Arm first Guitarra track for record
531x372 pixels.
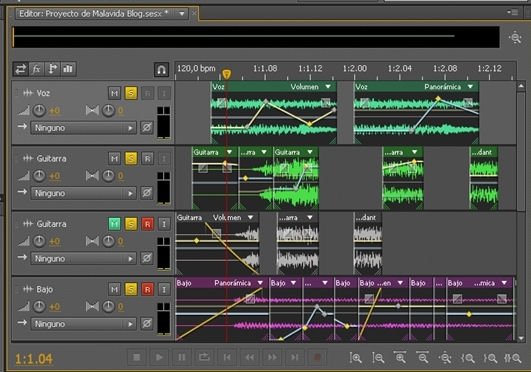click(147, 158)
